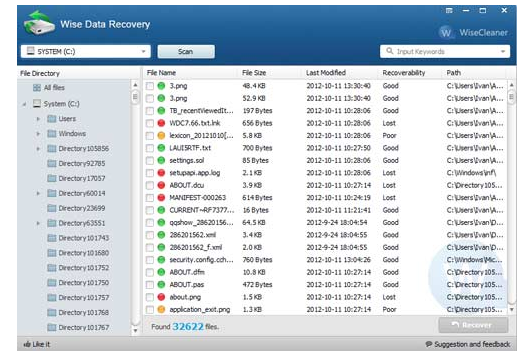Click the directory tree scrollbar down arrow
524x364 pixels.
coord(135,331)
